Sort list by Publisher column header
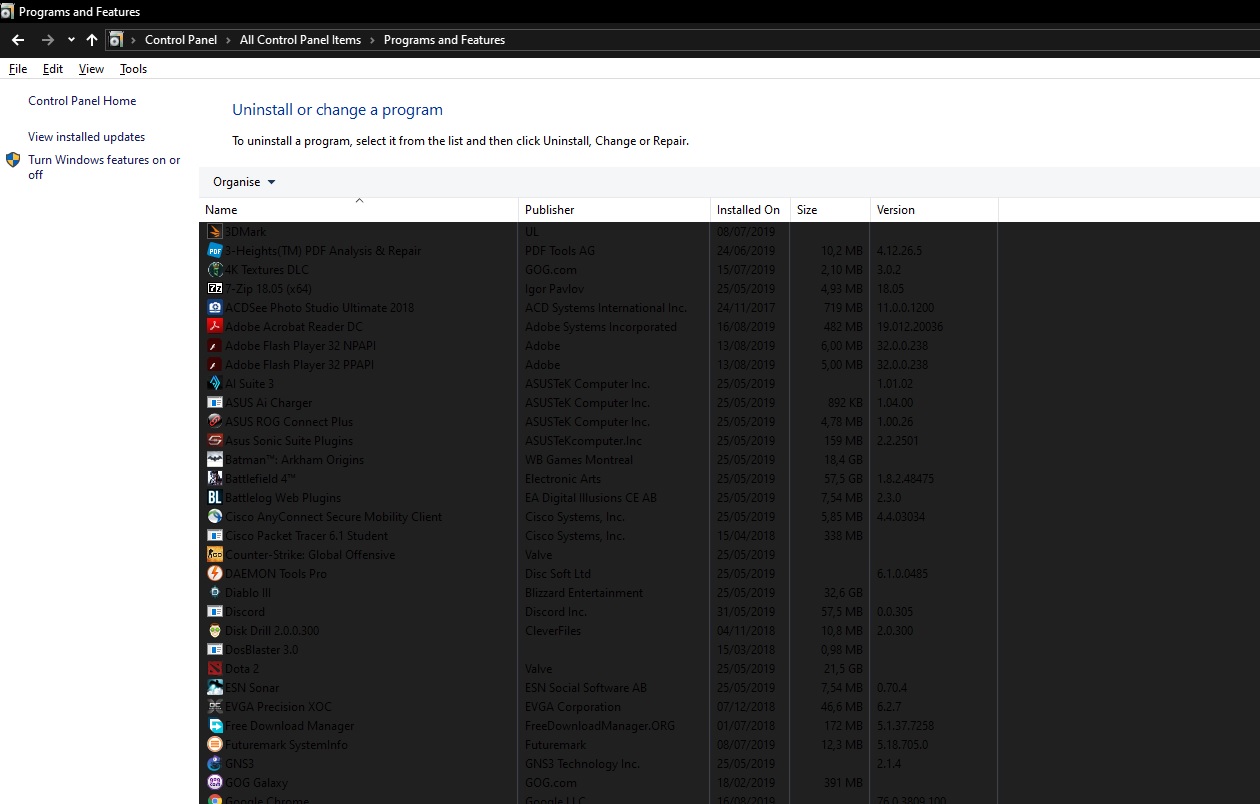Image resolution: width=1260 pixels, height=804 pixels. click(x=614, y=210)
